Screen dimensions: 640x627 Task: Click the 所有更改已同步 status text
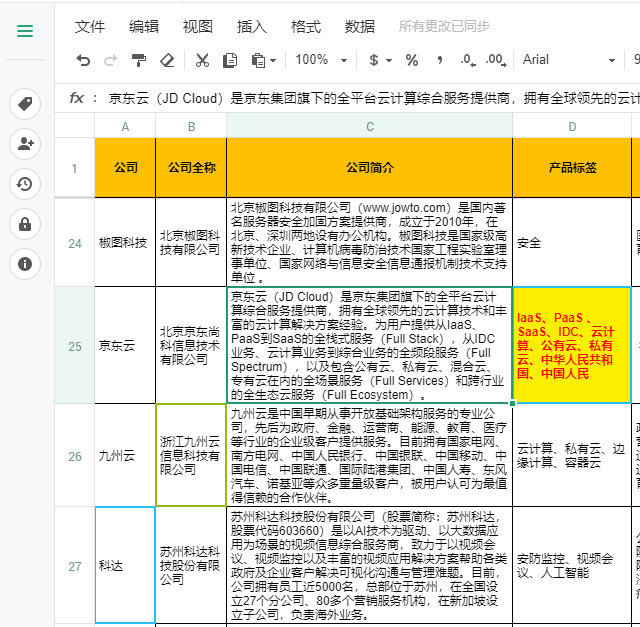[444, 27]
